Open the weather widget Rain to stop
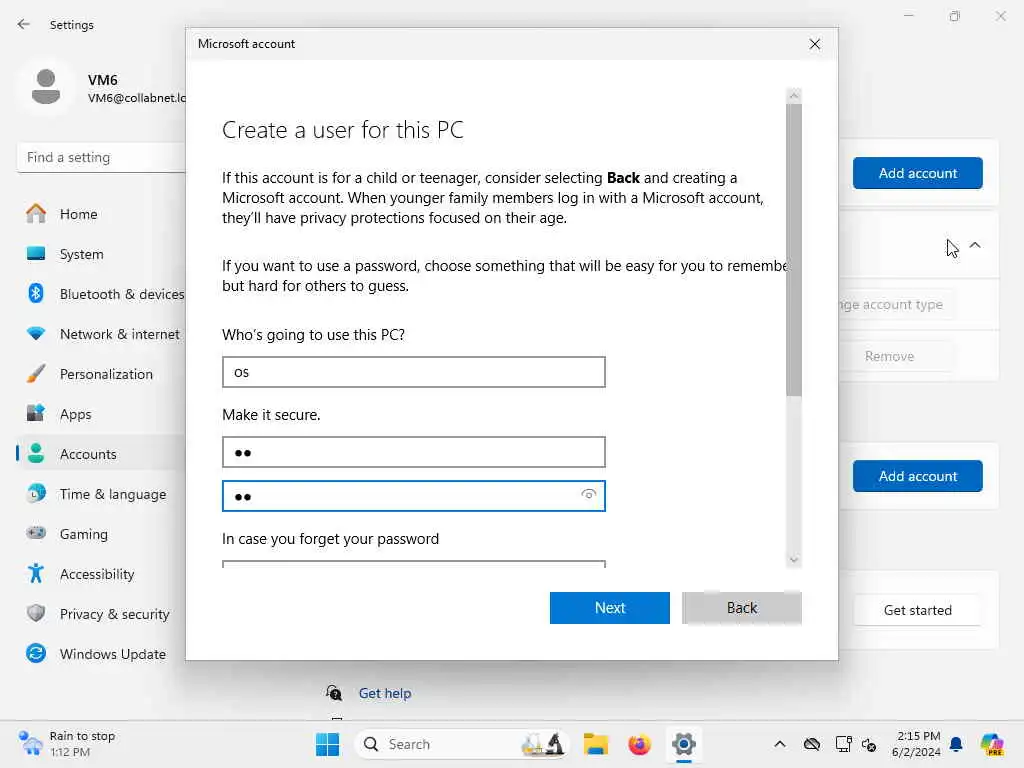The height and width of the screenshot is (768, 1024). click(67, 744)
